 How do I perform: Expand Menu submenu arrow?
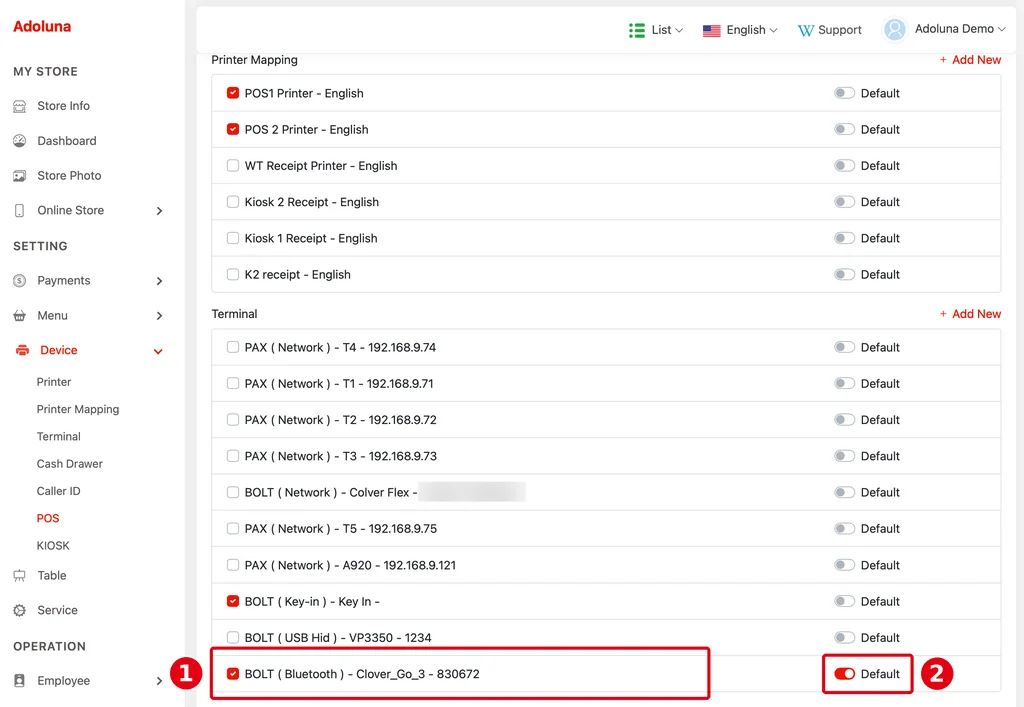(x=159, y=316)
